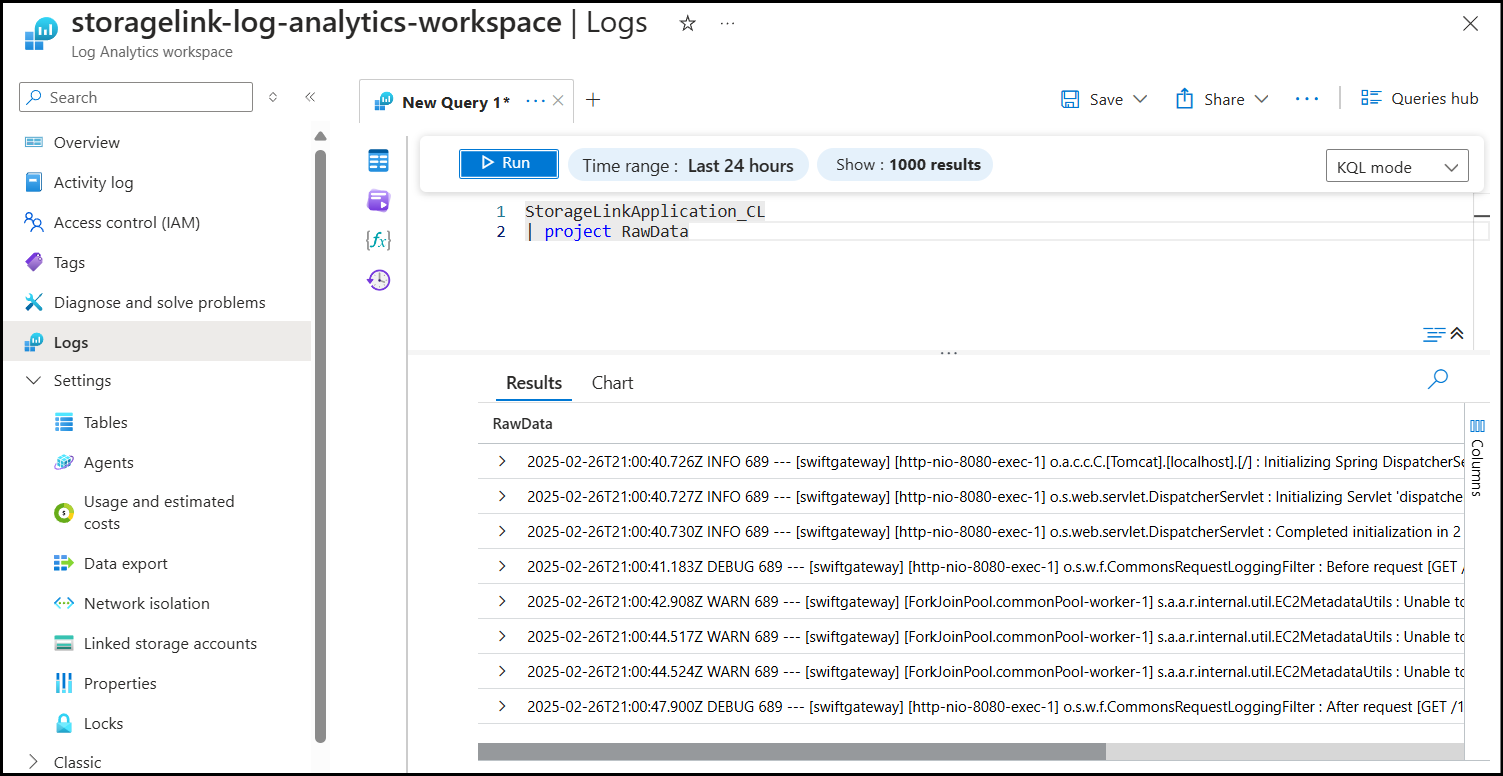Image resolution: width=1503 pixels, height=776 pixels.
Task: Open the Tables side pane icon
Action: pos(378,161)
